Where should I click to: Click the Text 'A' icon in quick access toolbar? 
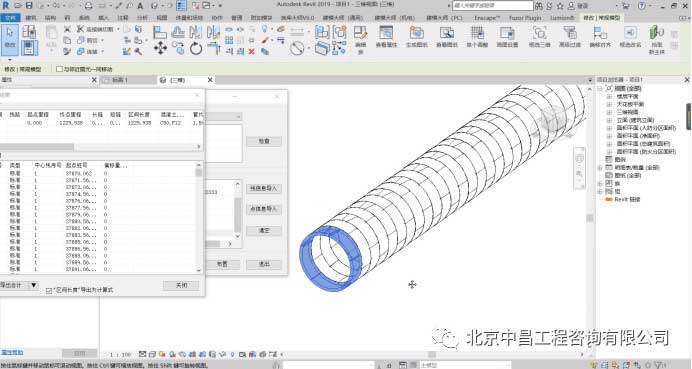pyautogui.click(x=140, y=6)
